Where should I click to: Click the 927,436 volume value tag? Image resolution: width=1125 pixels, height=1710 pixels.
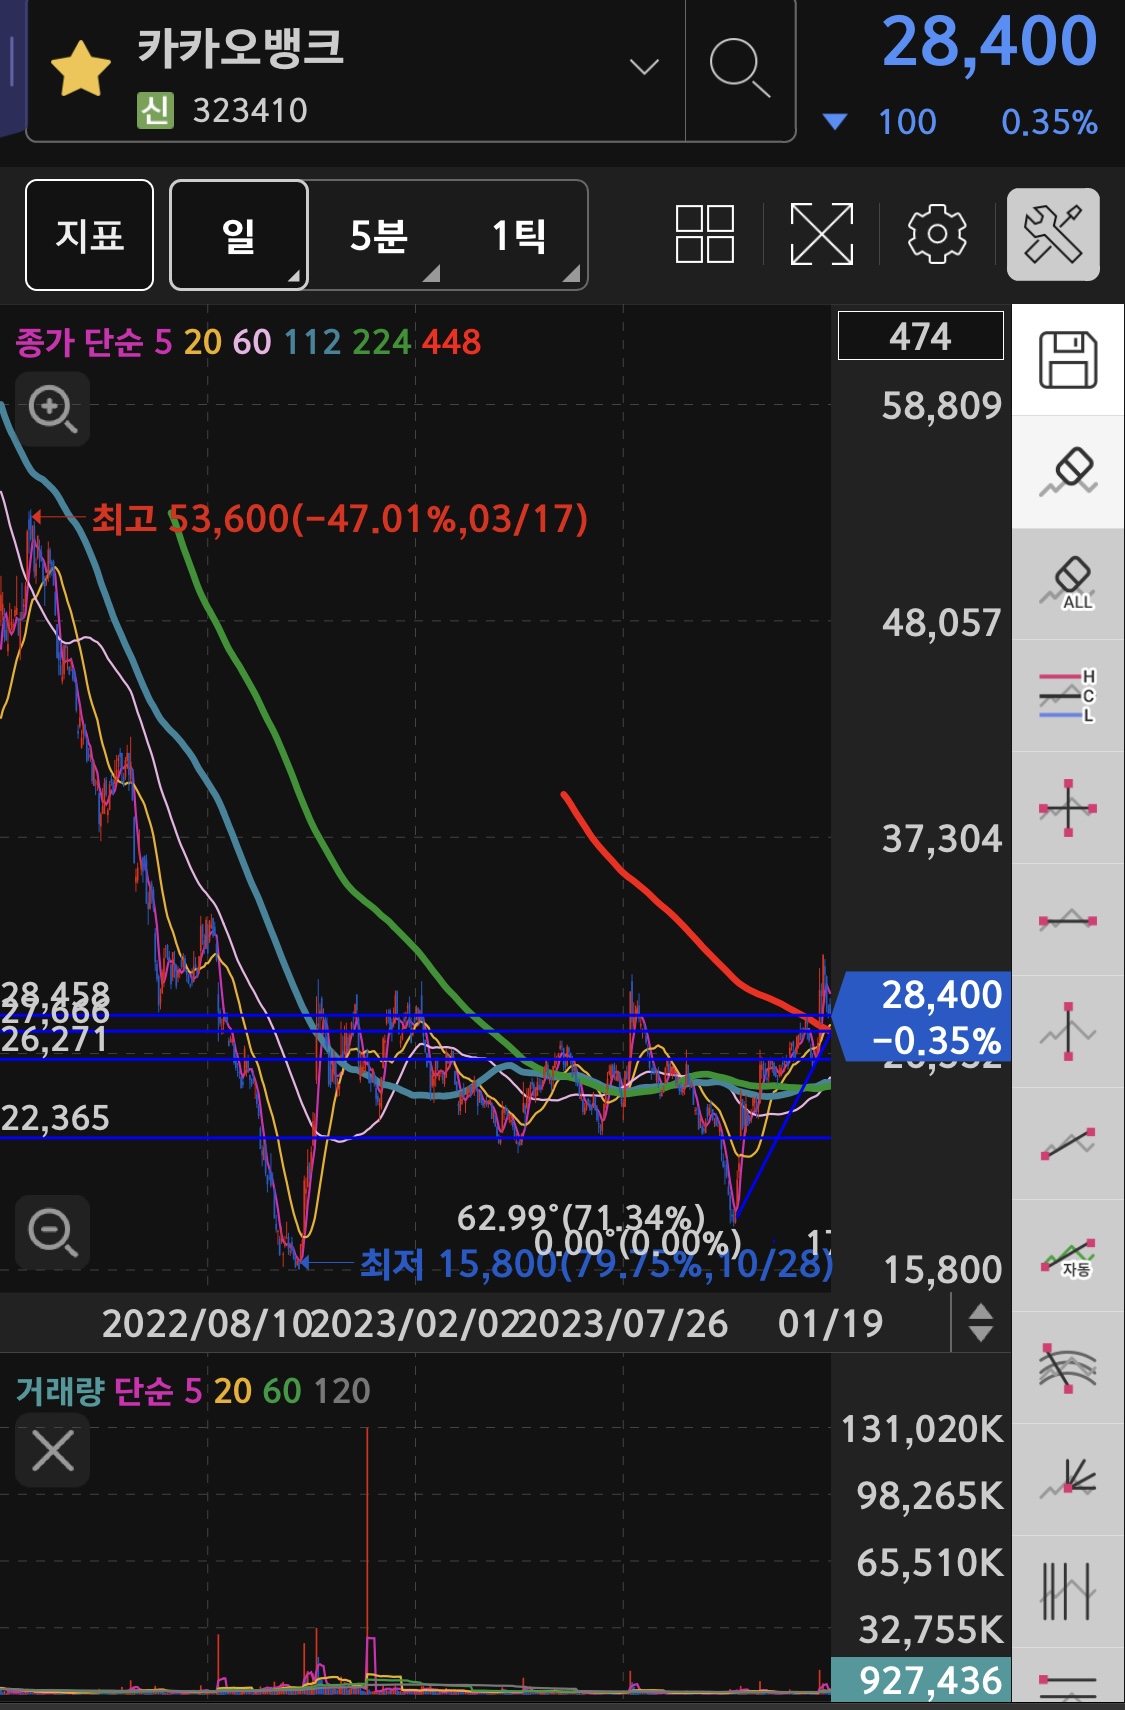click(921, 1680)
